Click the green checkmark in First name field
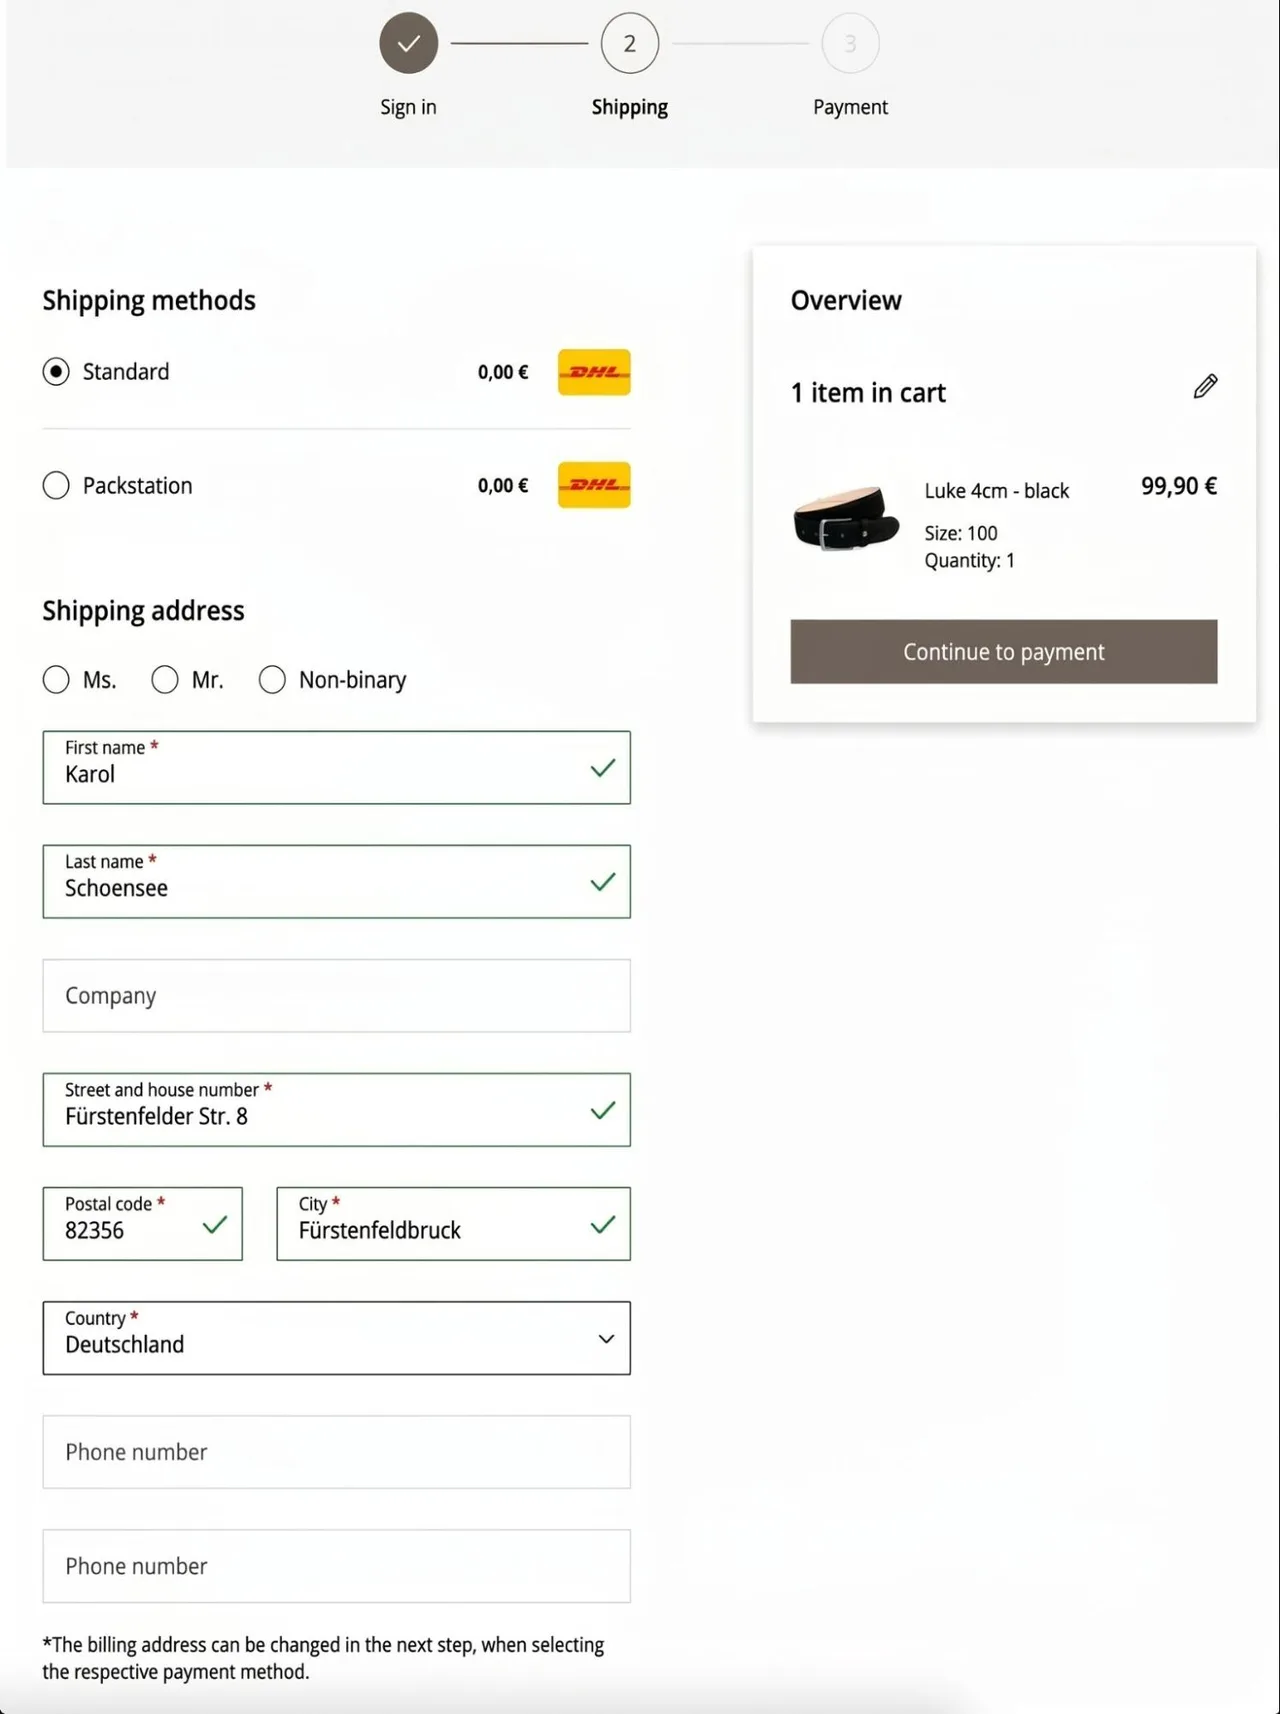The image size is (1280, 1714). pyautogui.click(x=602, y=768)
